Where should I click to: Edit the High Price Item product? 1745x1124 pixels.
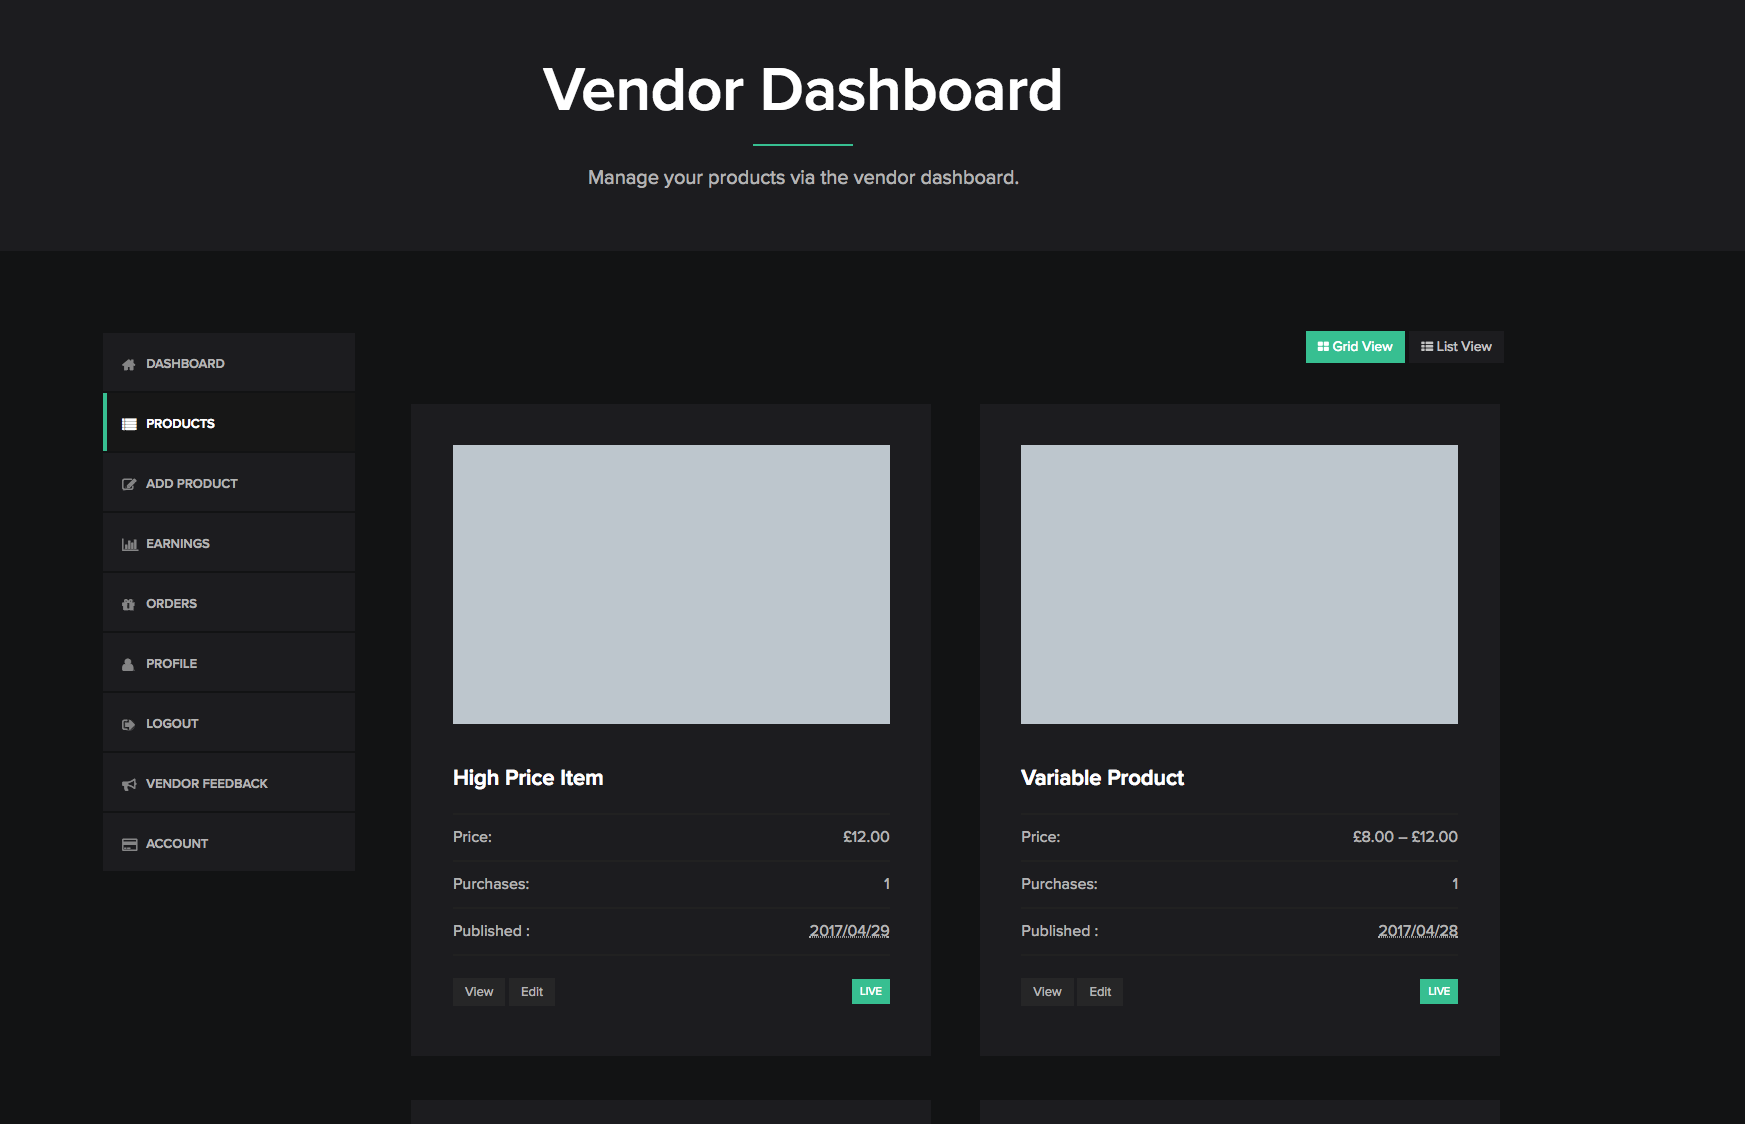click(x=532, y=992)
